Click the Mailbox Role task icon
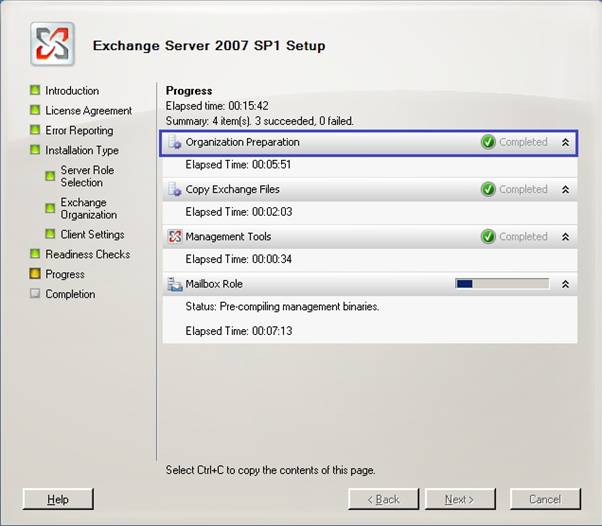The height and width of the screenshot is (526, 602). tap(175, 284)
